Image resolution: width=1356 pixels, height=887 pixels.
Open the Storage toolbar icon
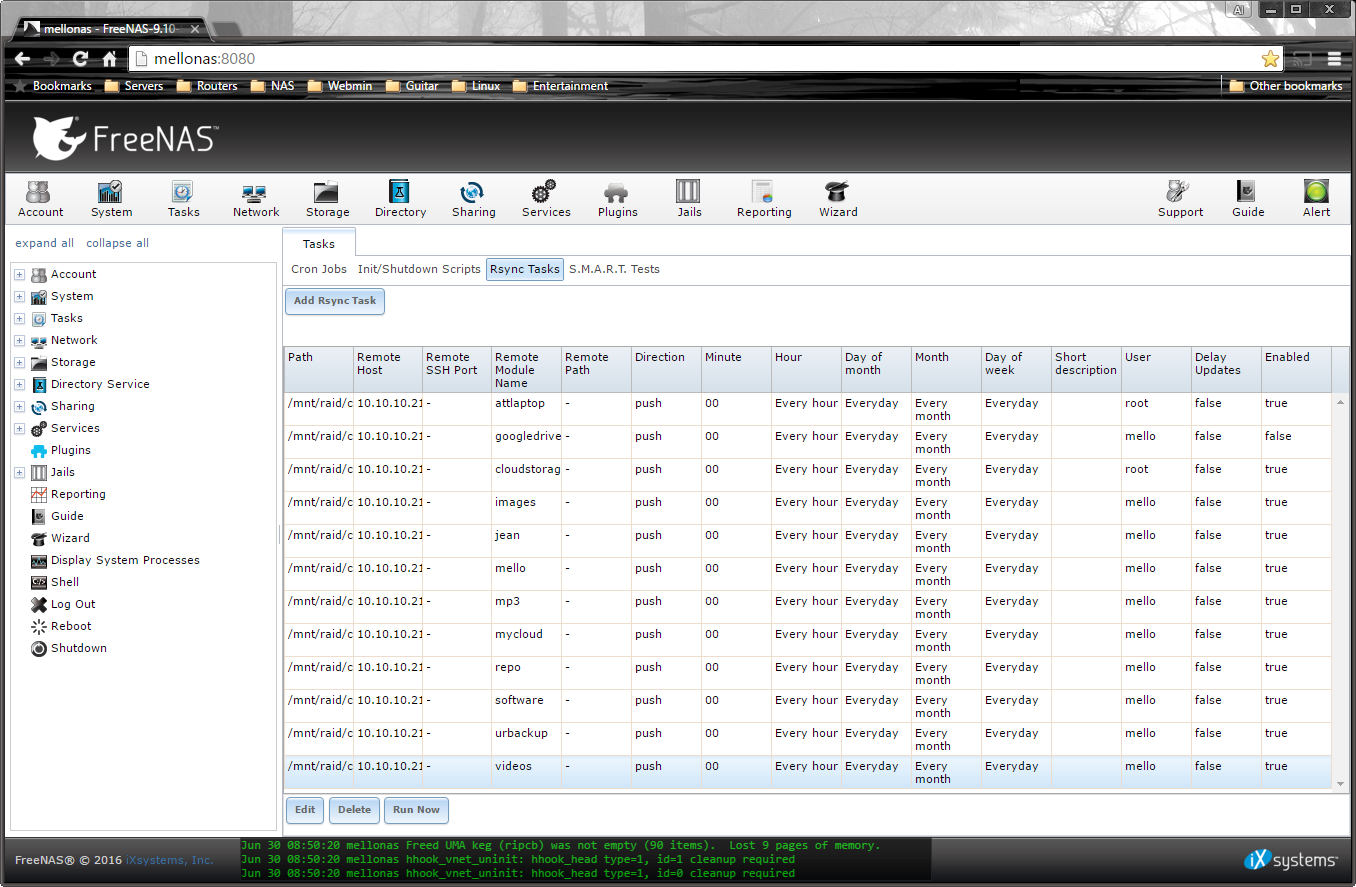click(x=328, y=198)
